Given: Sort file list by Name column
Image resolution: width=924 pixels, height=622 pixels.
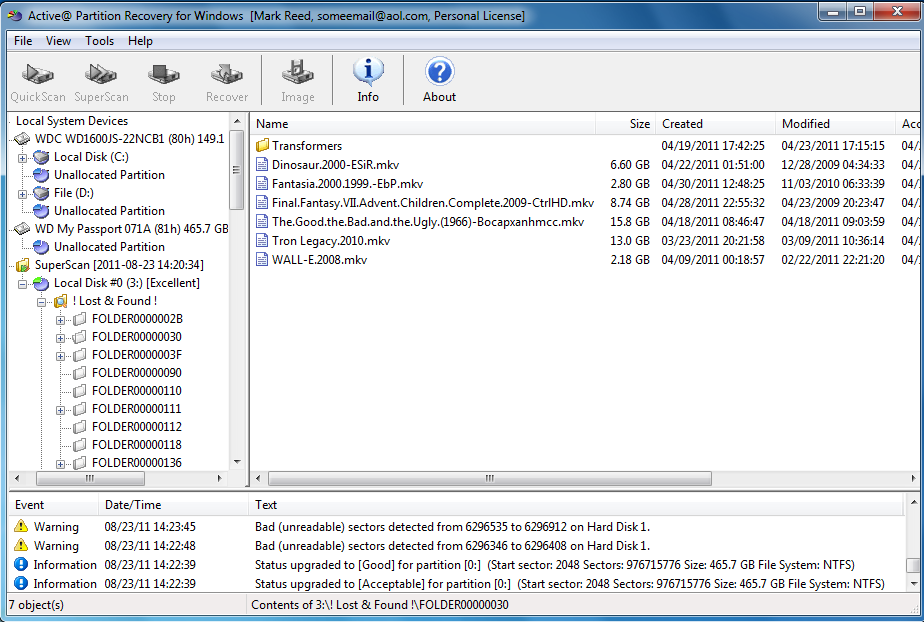Looking at the screenshot, I should click(423, 124).
